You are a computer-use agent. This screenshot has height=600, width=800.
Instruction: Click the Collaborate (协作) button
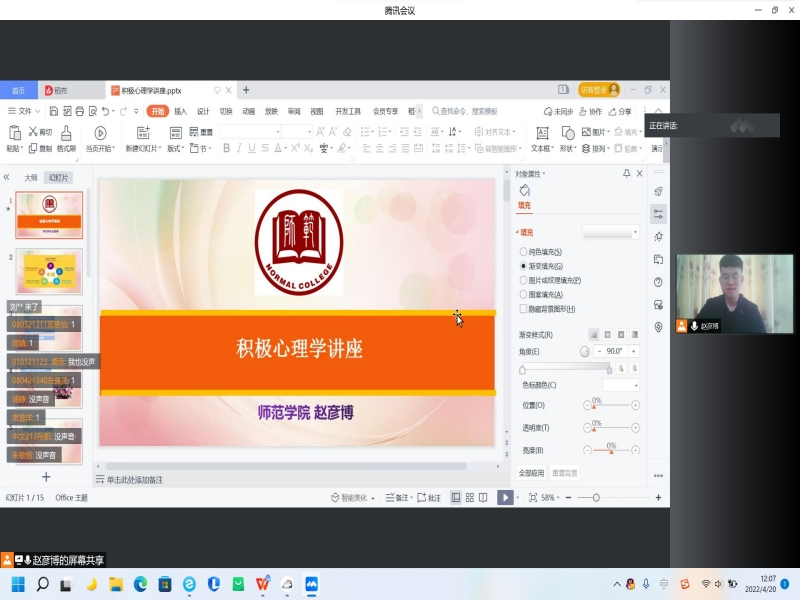pyautogui.click(x=590, y=111)
